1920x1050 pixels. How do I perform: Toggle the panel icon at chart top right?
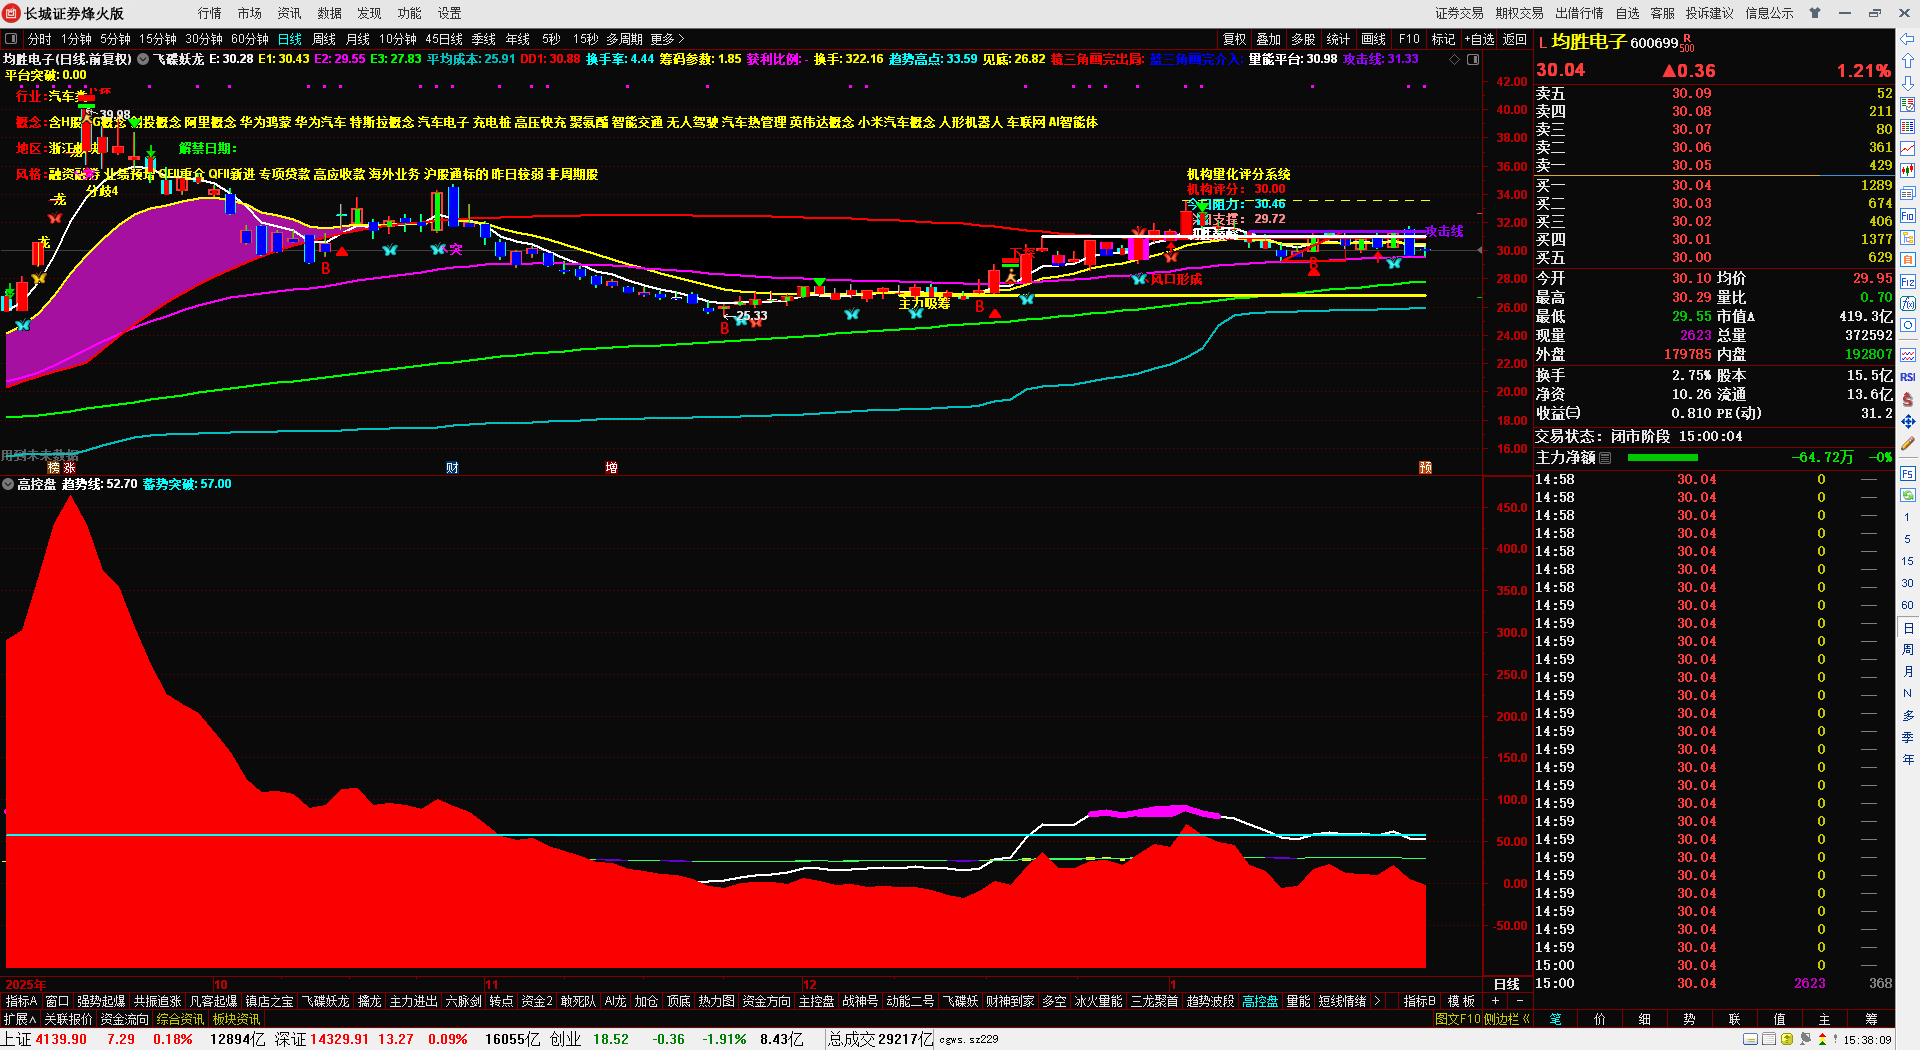pyautogui.click(x=1473, y=59)
